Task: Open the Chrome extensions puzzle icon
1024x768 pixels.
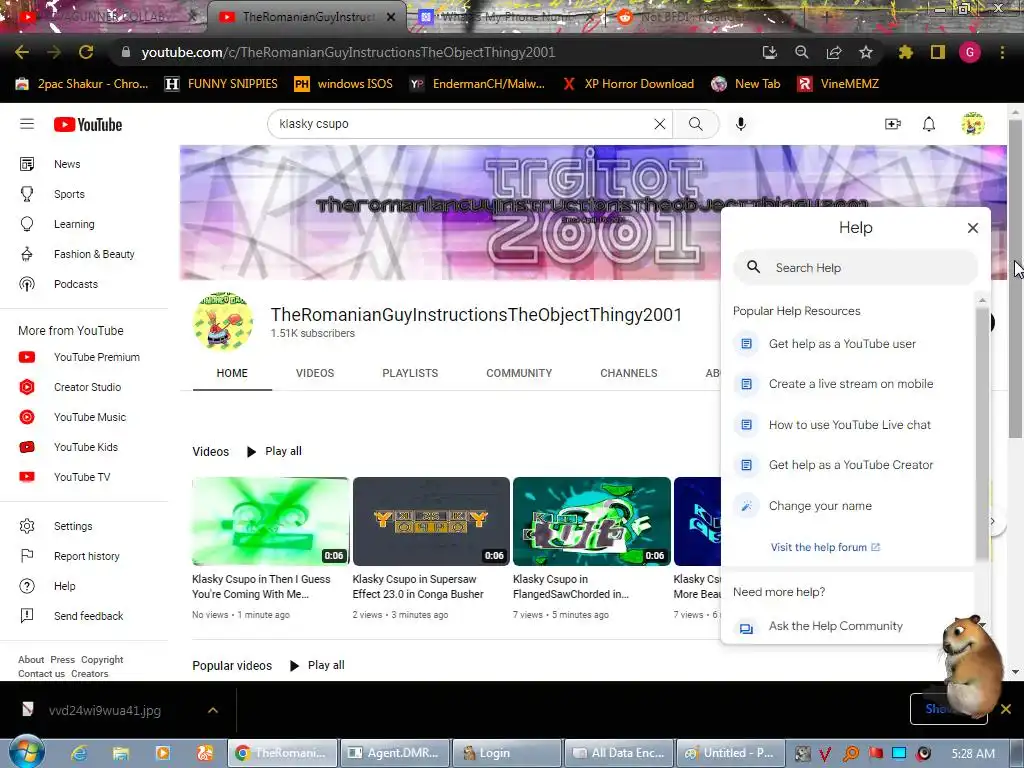Action: pos(905,52)
